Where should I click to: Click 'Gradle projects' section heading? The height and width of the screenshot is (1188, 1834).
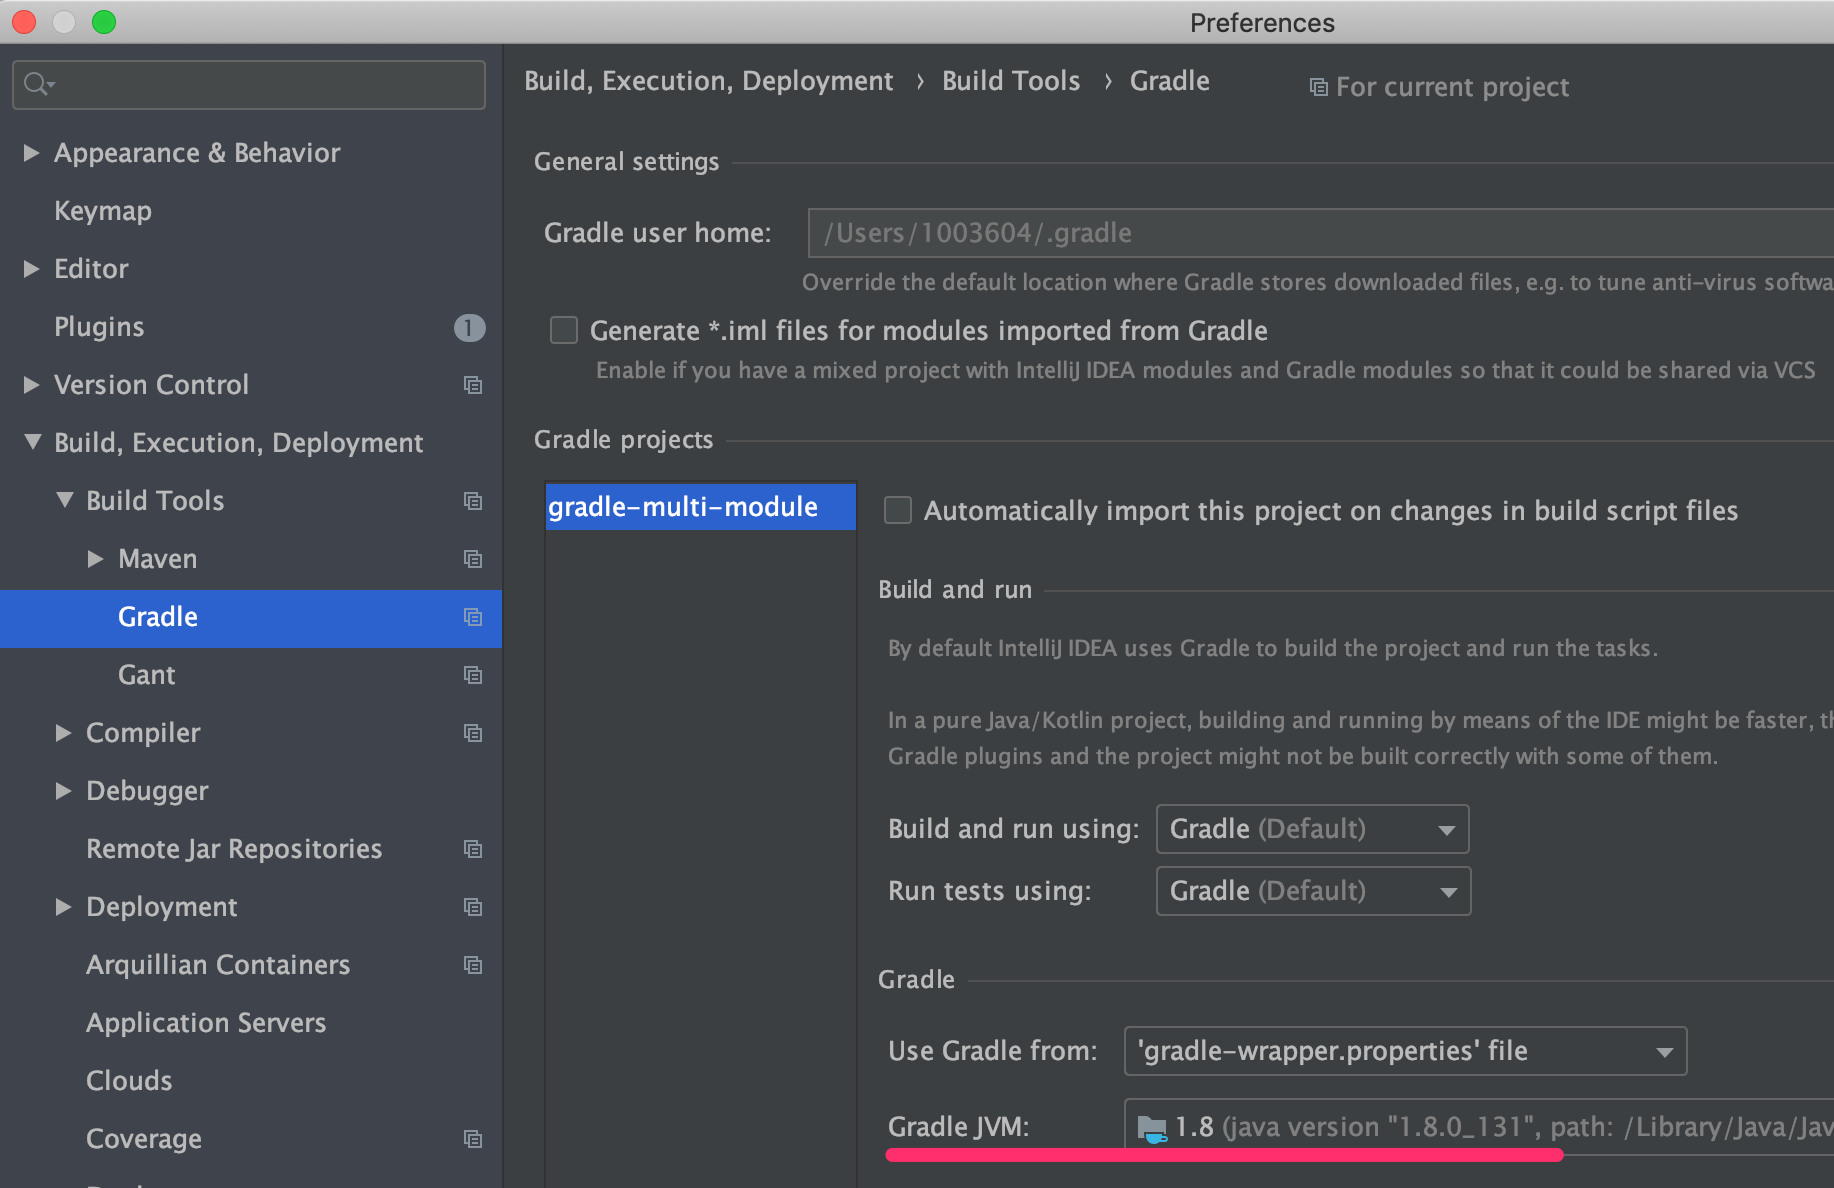(623, 440)
